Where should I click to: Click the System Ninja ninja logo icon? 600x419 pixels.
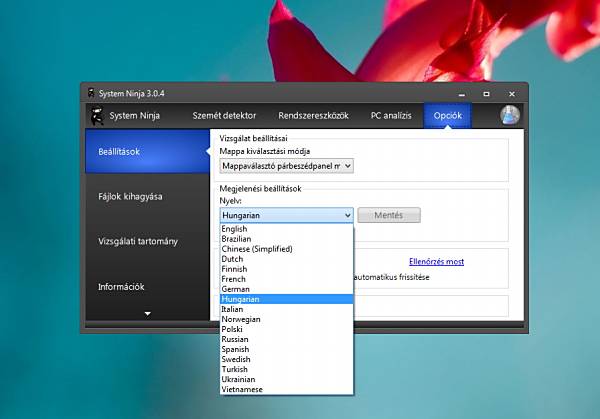pos(97,116)
